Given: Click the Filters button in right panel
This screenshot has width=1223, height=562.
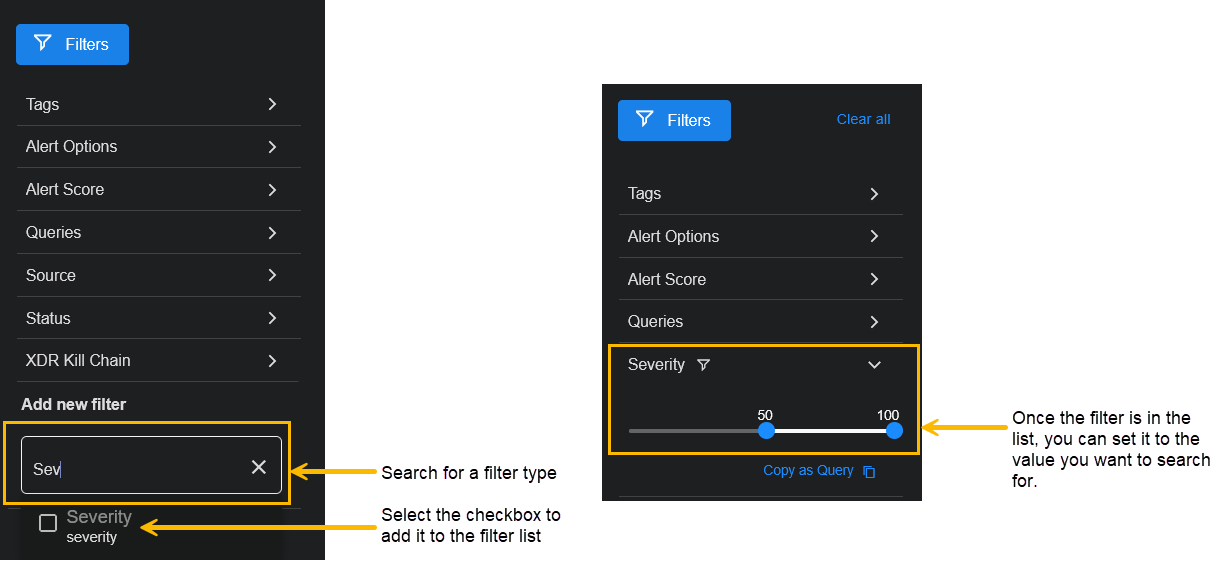Looking at the screenshot, I should coord(674,120).
